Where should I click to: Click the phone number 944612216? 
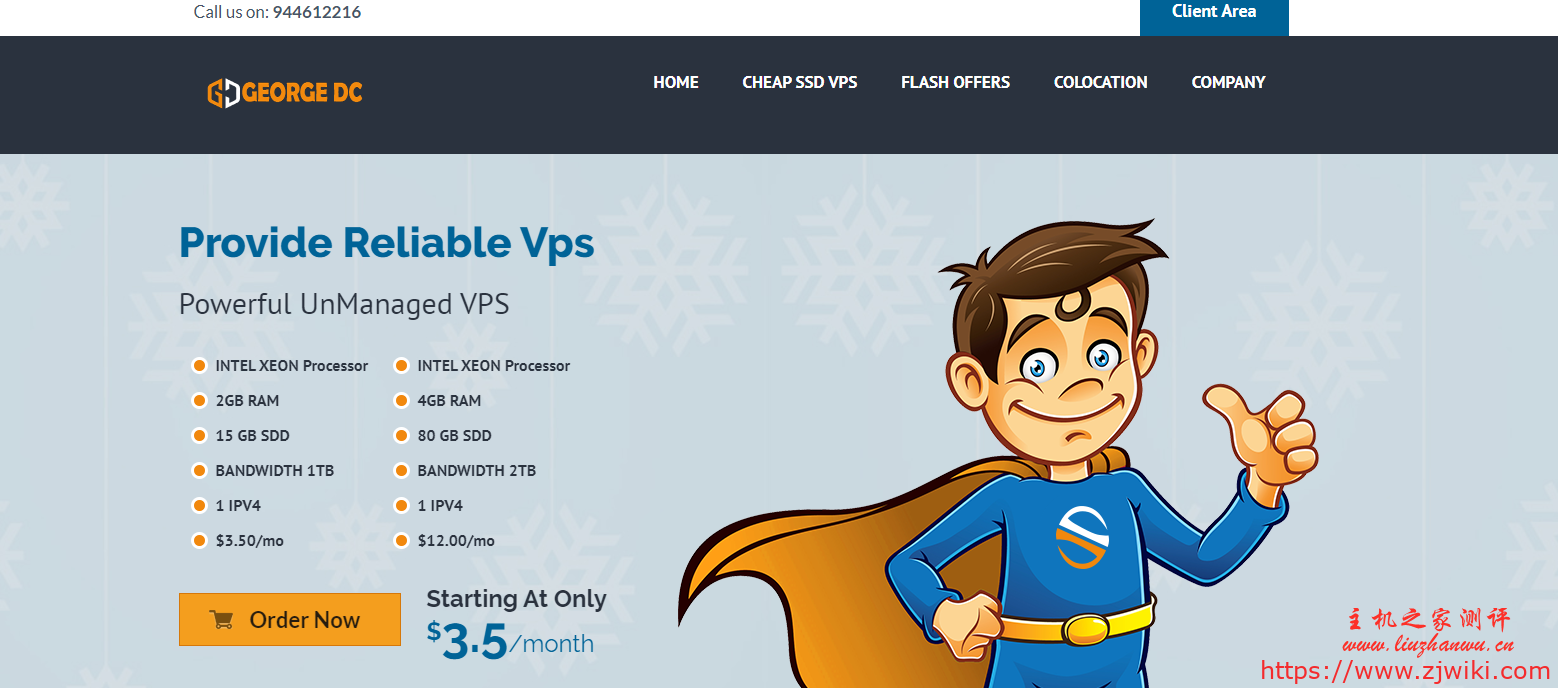[317, 12]
